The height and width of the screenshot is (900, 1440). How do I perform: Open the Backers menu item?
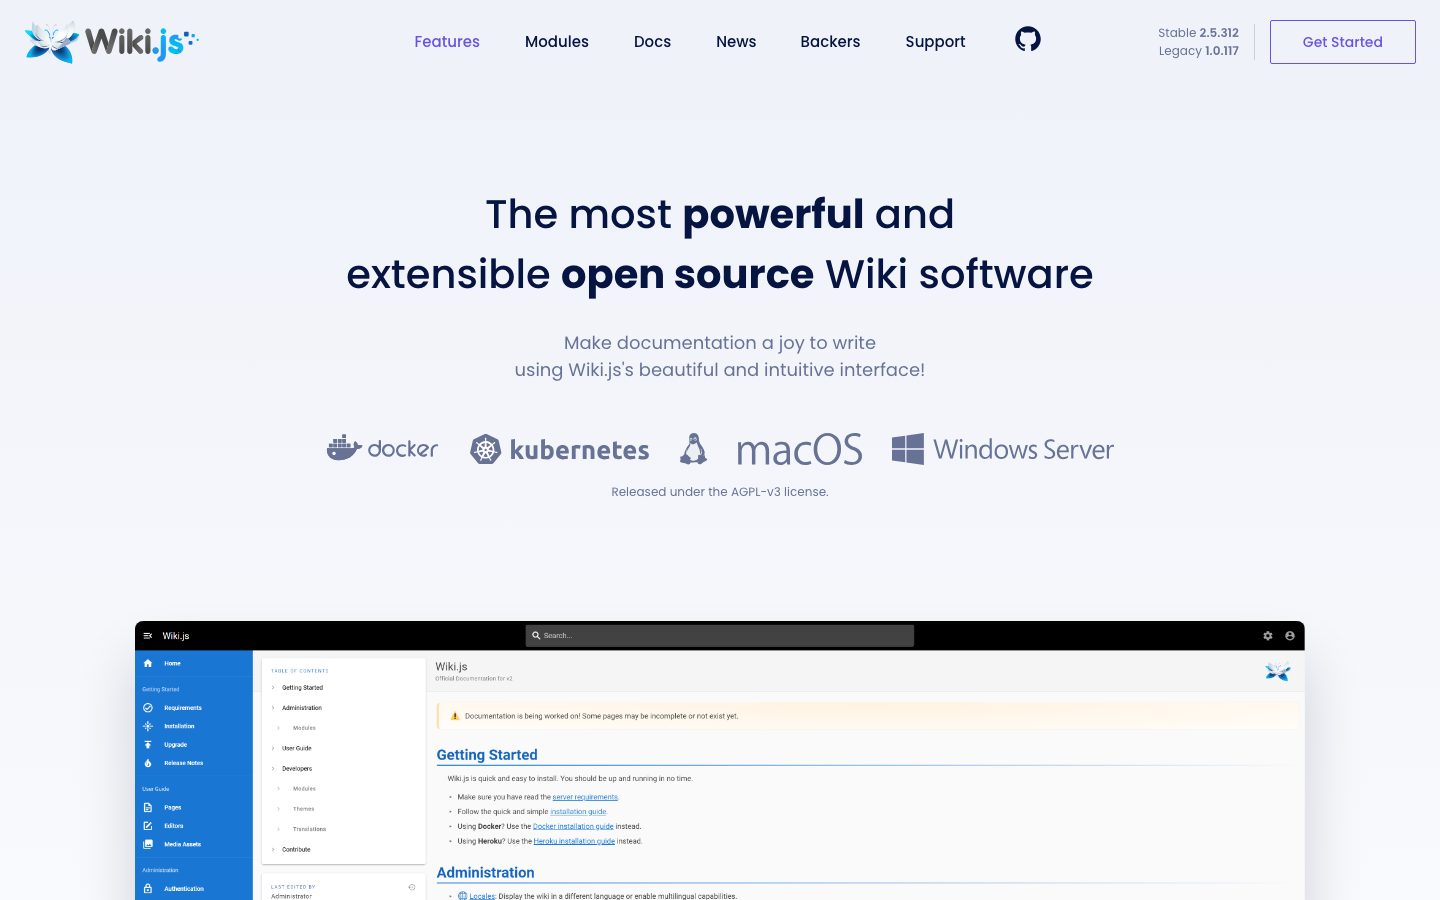(x=830, y=42)
